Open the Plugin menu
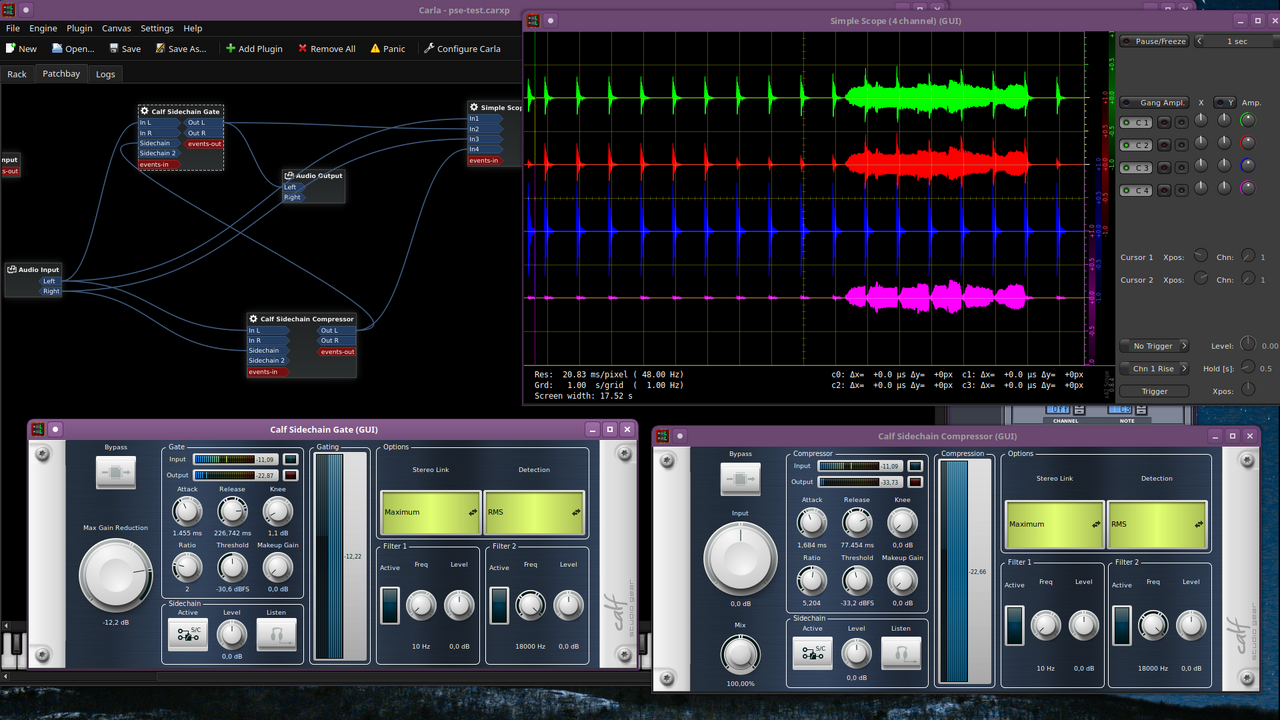Screen dimensions: 1280x720 (79, 28)
